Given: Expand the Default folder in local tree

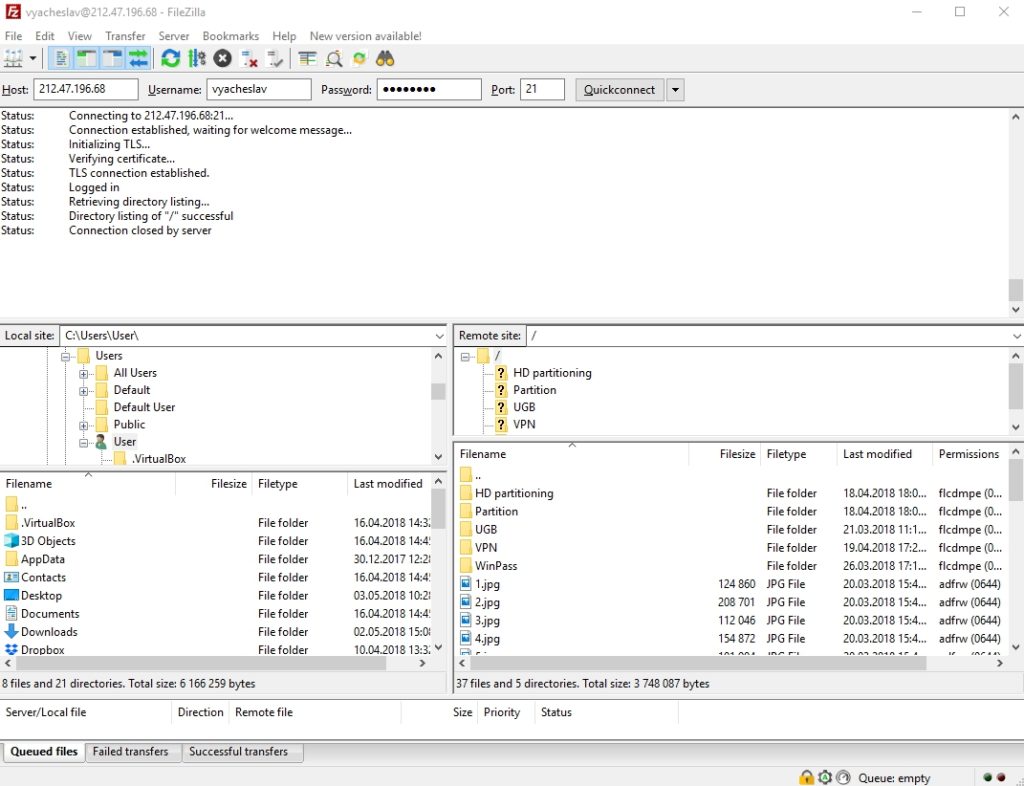Looking at the screenshot, I should pos(83,391).
